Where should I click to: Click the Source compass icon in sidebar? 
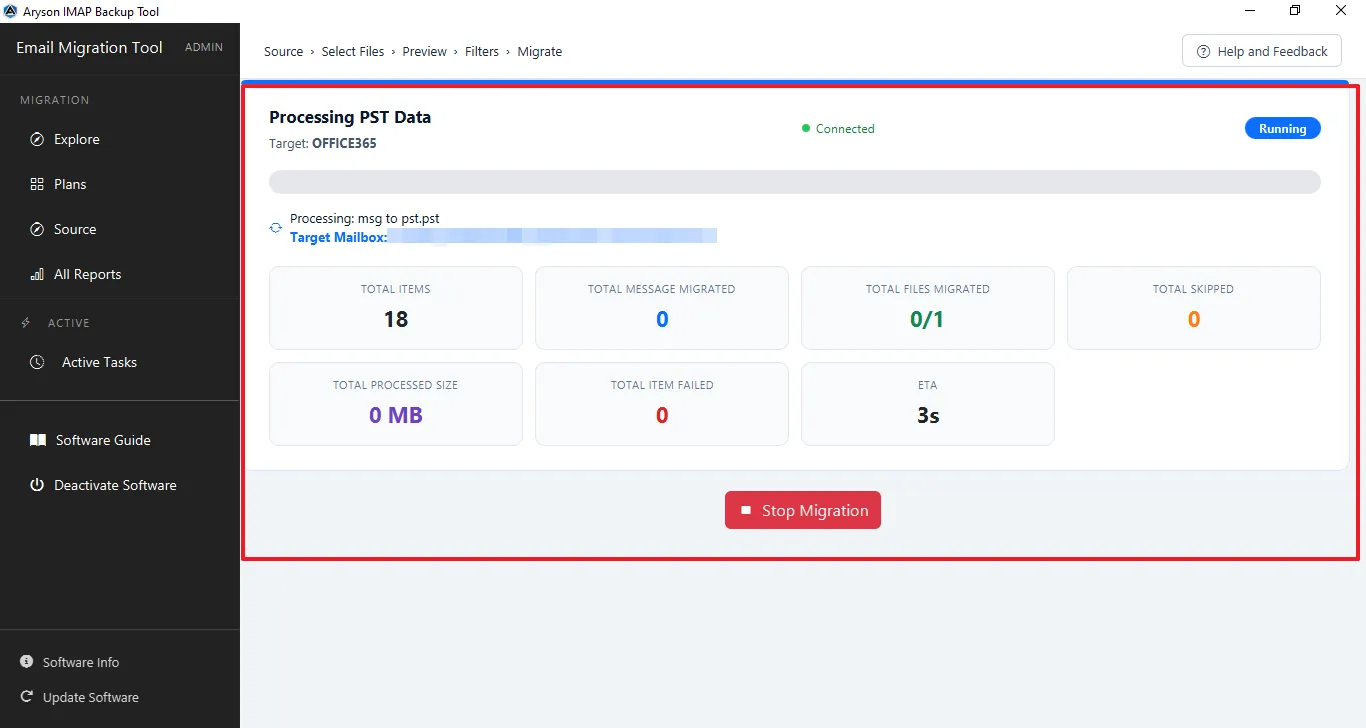pyautogui.click(x=37, y=229)
